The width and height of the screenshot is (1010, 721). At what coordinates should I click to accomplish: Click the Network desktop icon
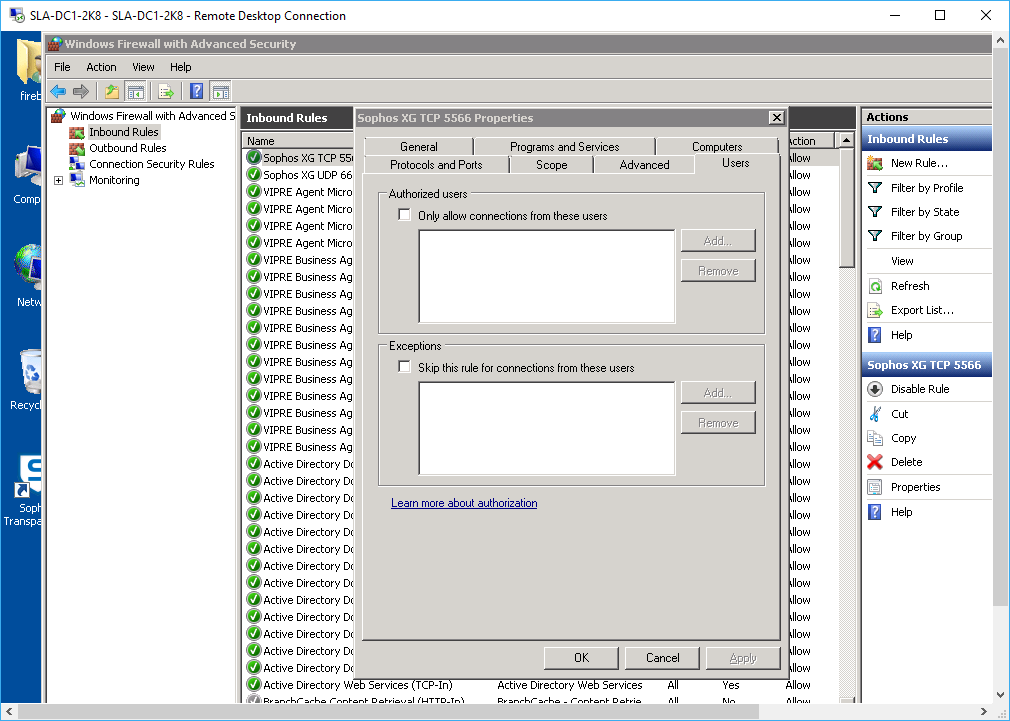pos(29,265)
